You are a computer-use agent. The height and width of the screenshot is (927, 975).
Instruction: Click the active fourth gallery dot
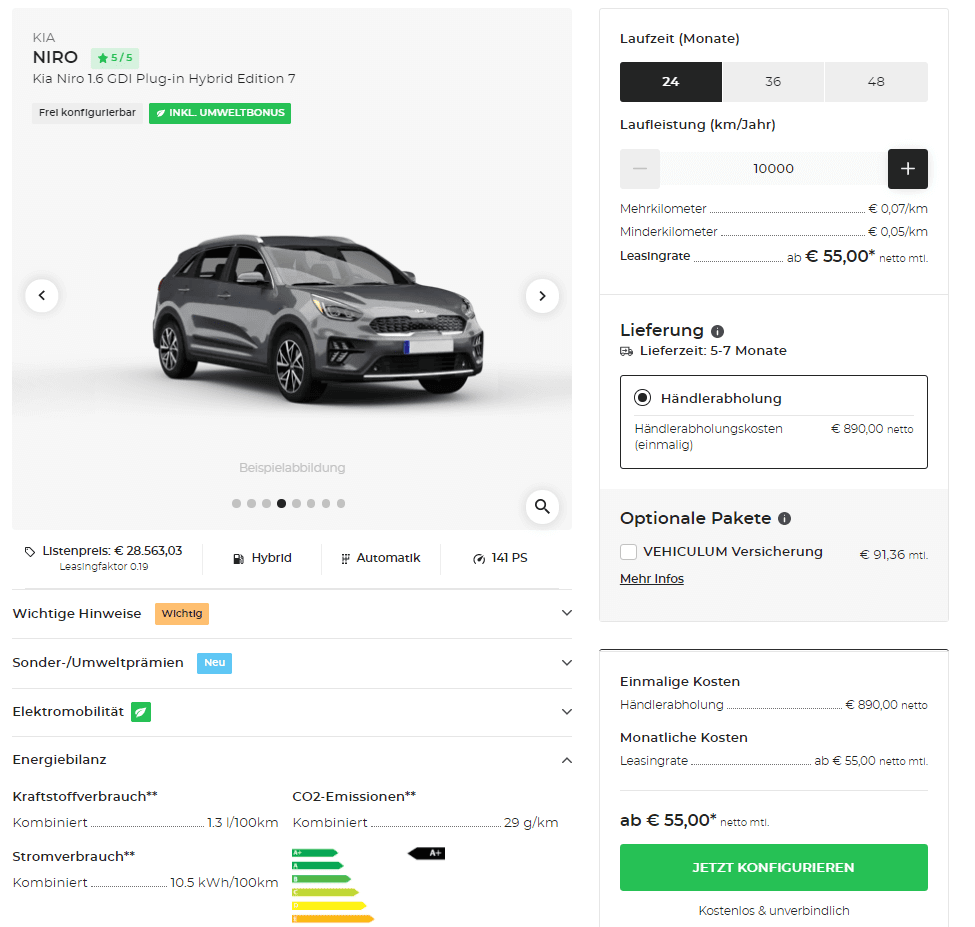[x=281, y=504]
